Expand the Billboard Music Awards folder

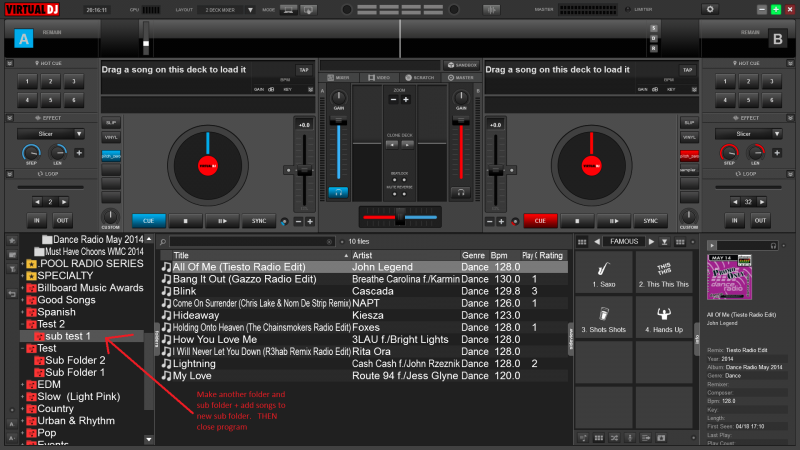coord(22,288)
